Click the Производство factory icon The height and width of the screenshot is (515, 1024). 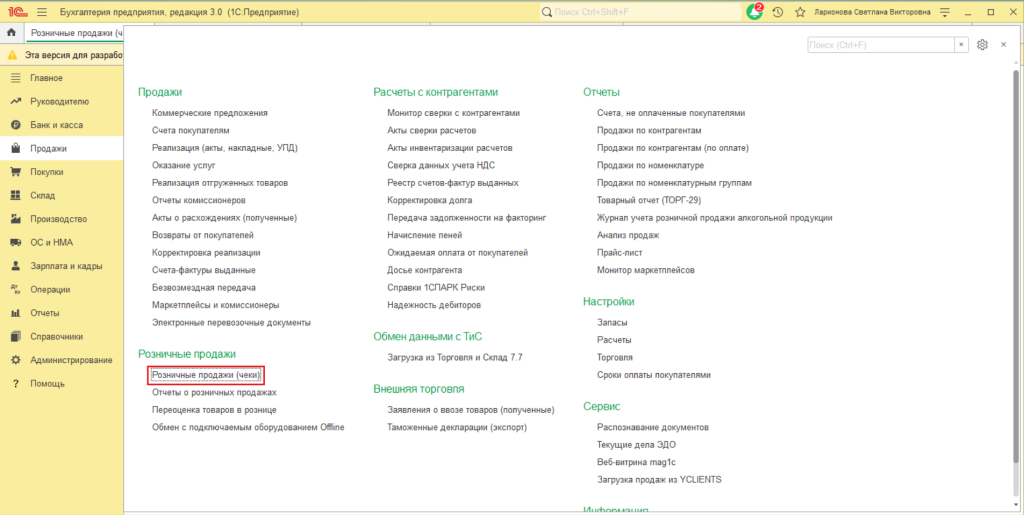click(16, 219)
